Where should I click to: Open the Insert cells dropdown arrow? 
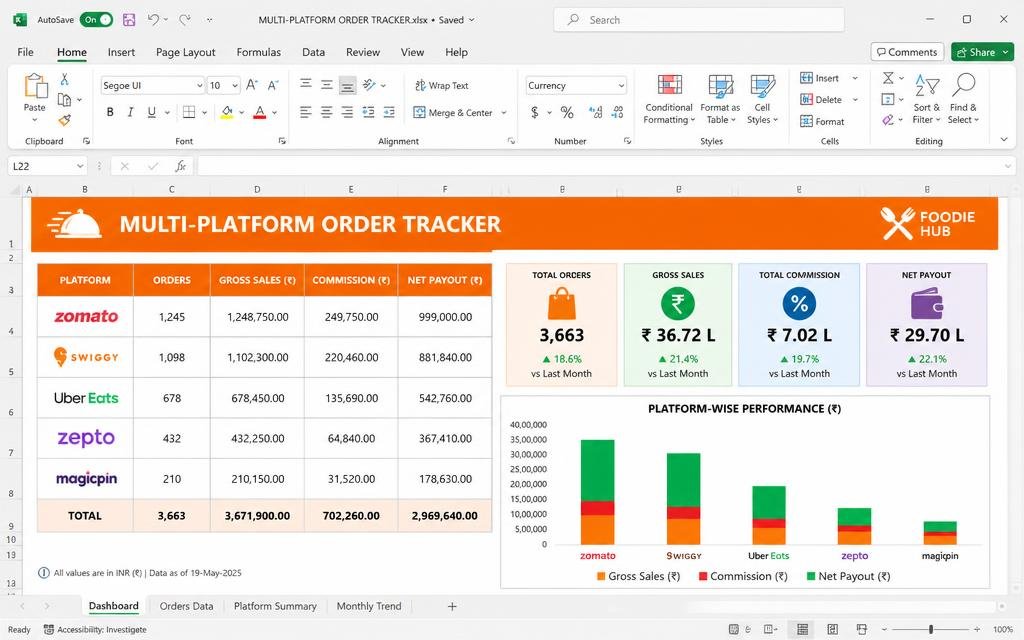[855, 78]
